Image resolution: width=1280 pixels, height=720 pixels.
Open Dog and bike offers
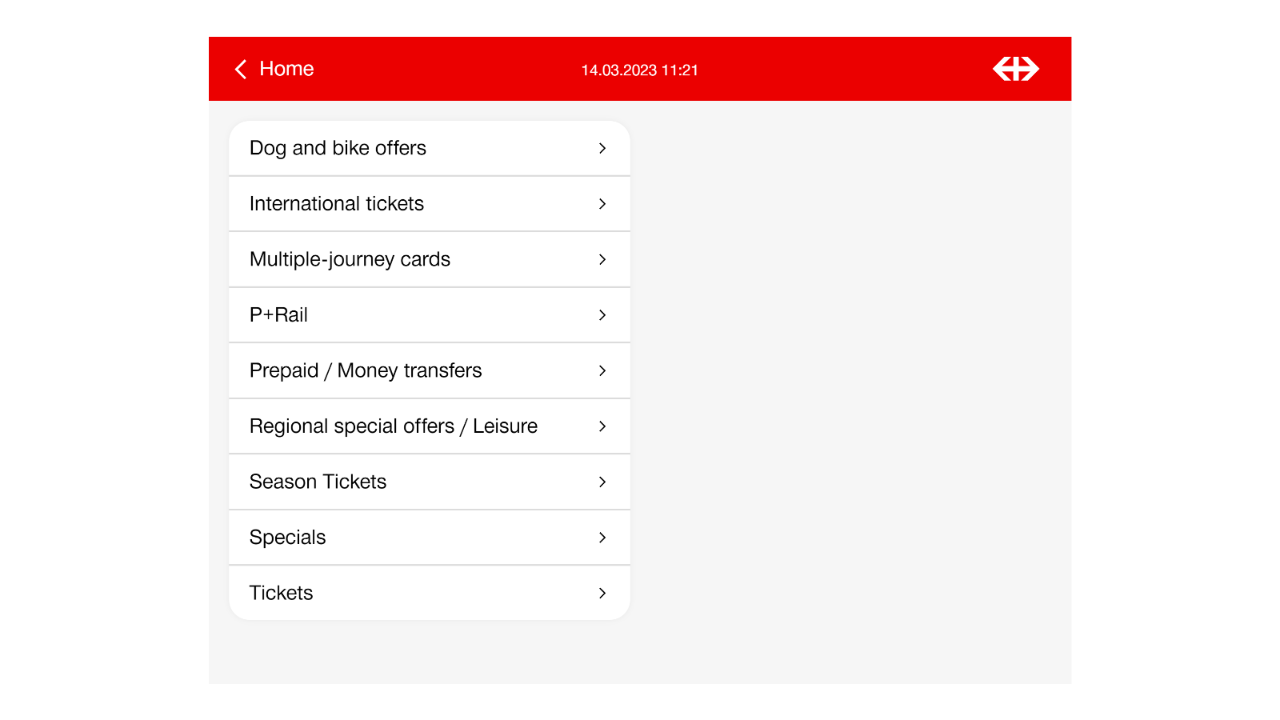(x=338, y=148)
